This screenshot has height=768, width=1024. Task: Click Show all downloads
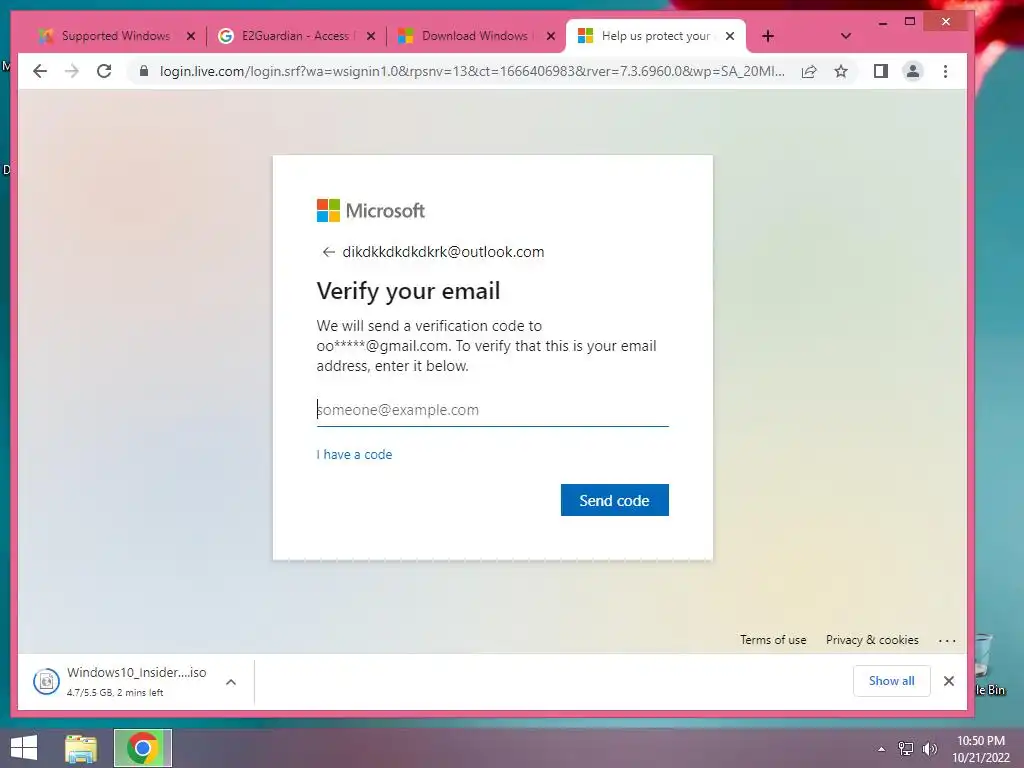coord(891,681)
